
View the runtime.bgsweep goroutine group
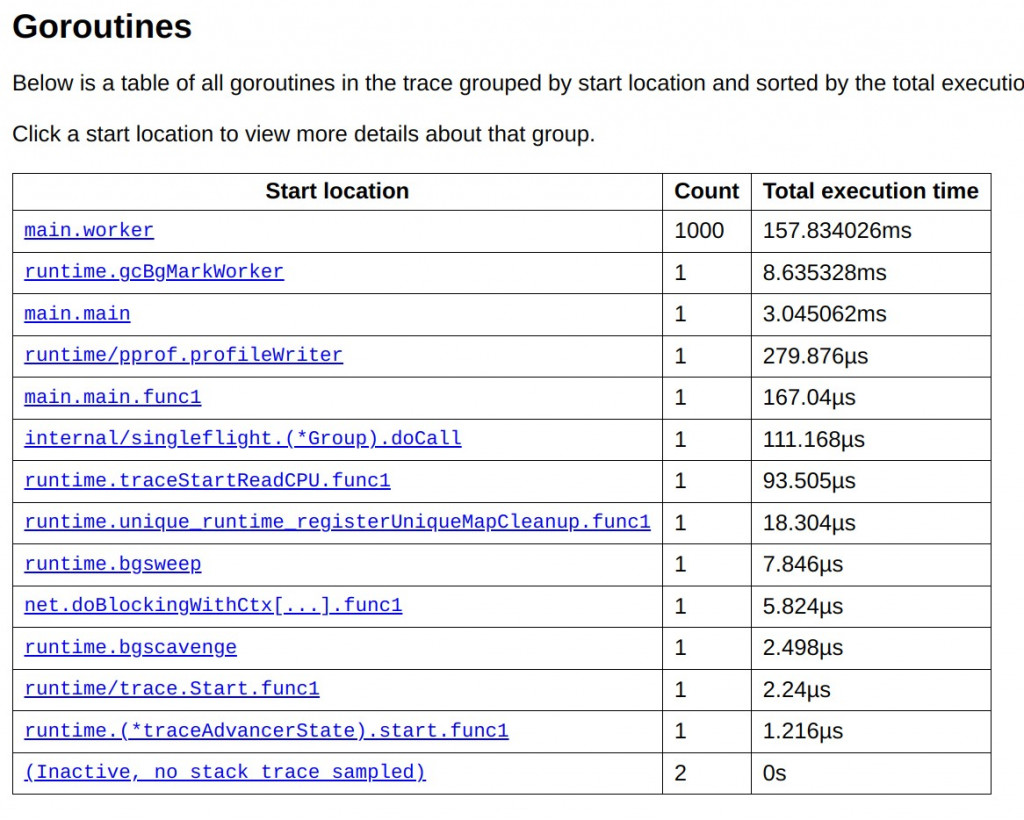pos(113,565)
